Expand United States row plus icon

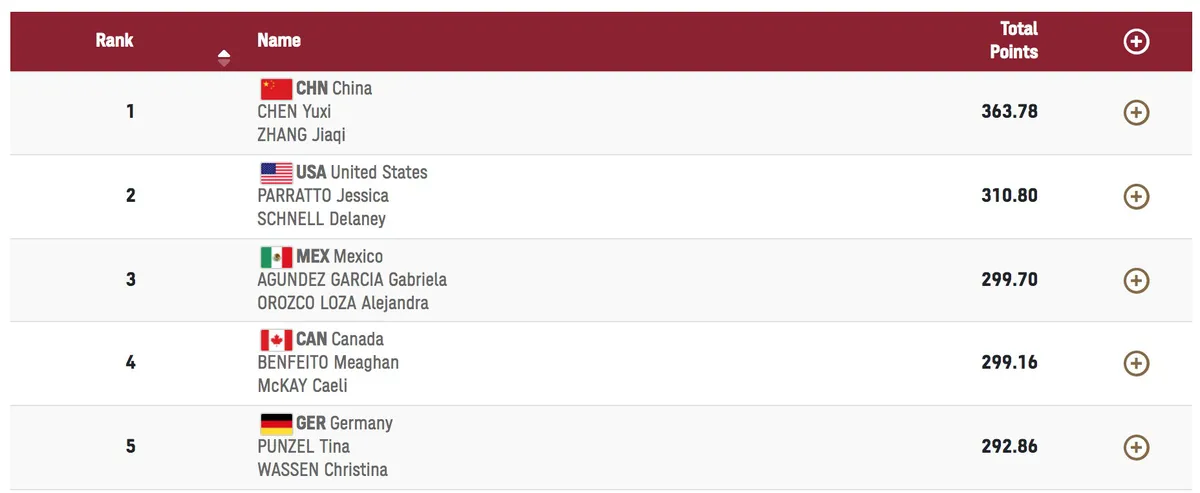tap(1136, 196)
